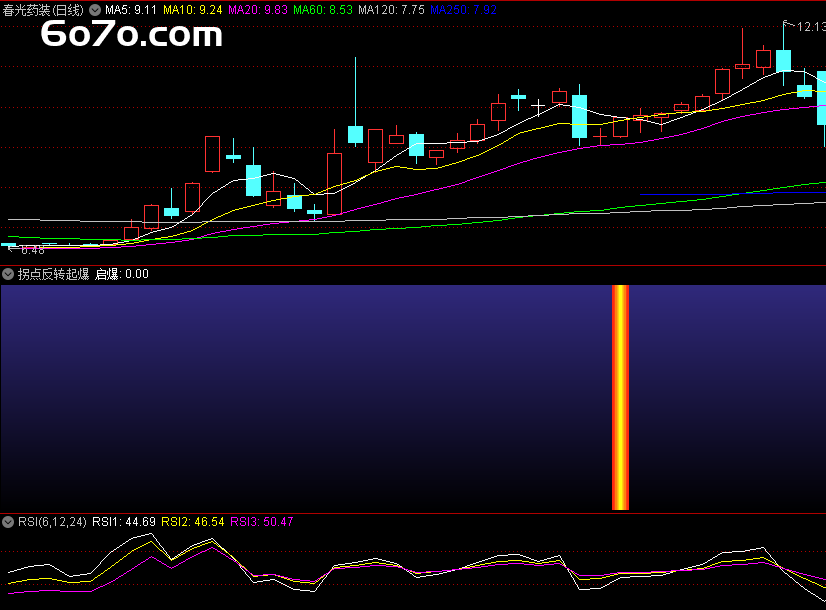826x610 pixels.
Task: Click the orange-red signal bar in indicator panel
Action: click(x=621, y=398)
